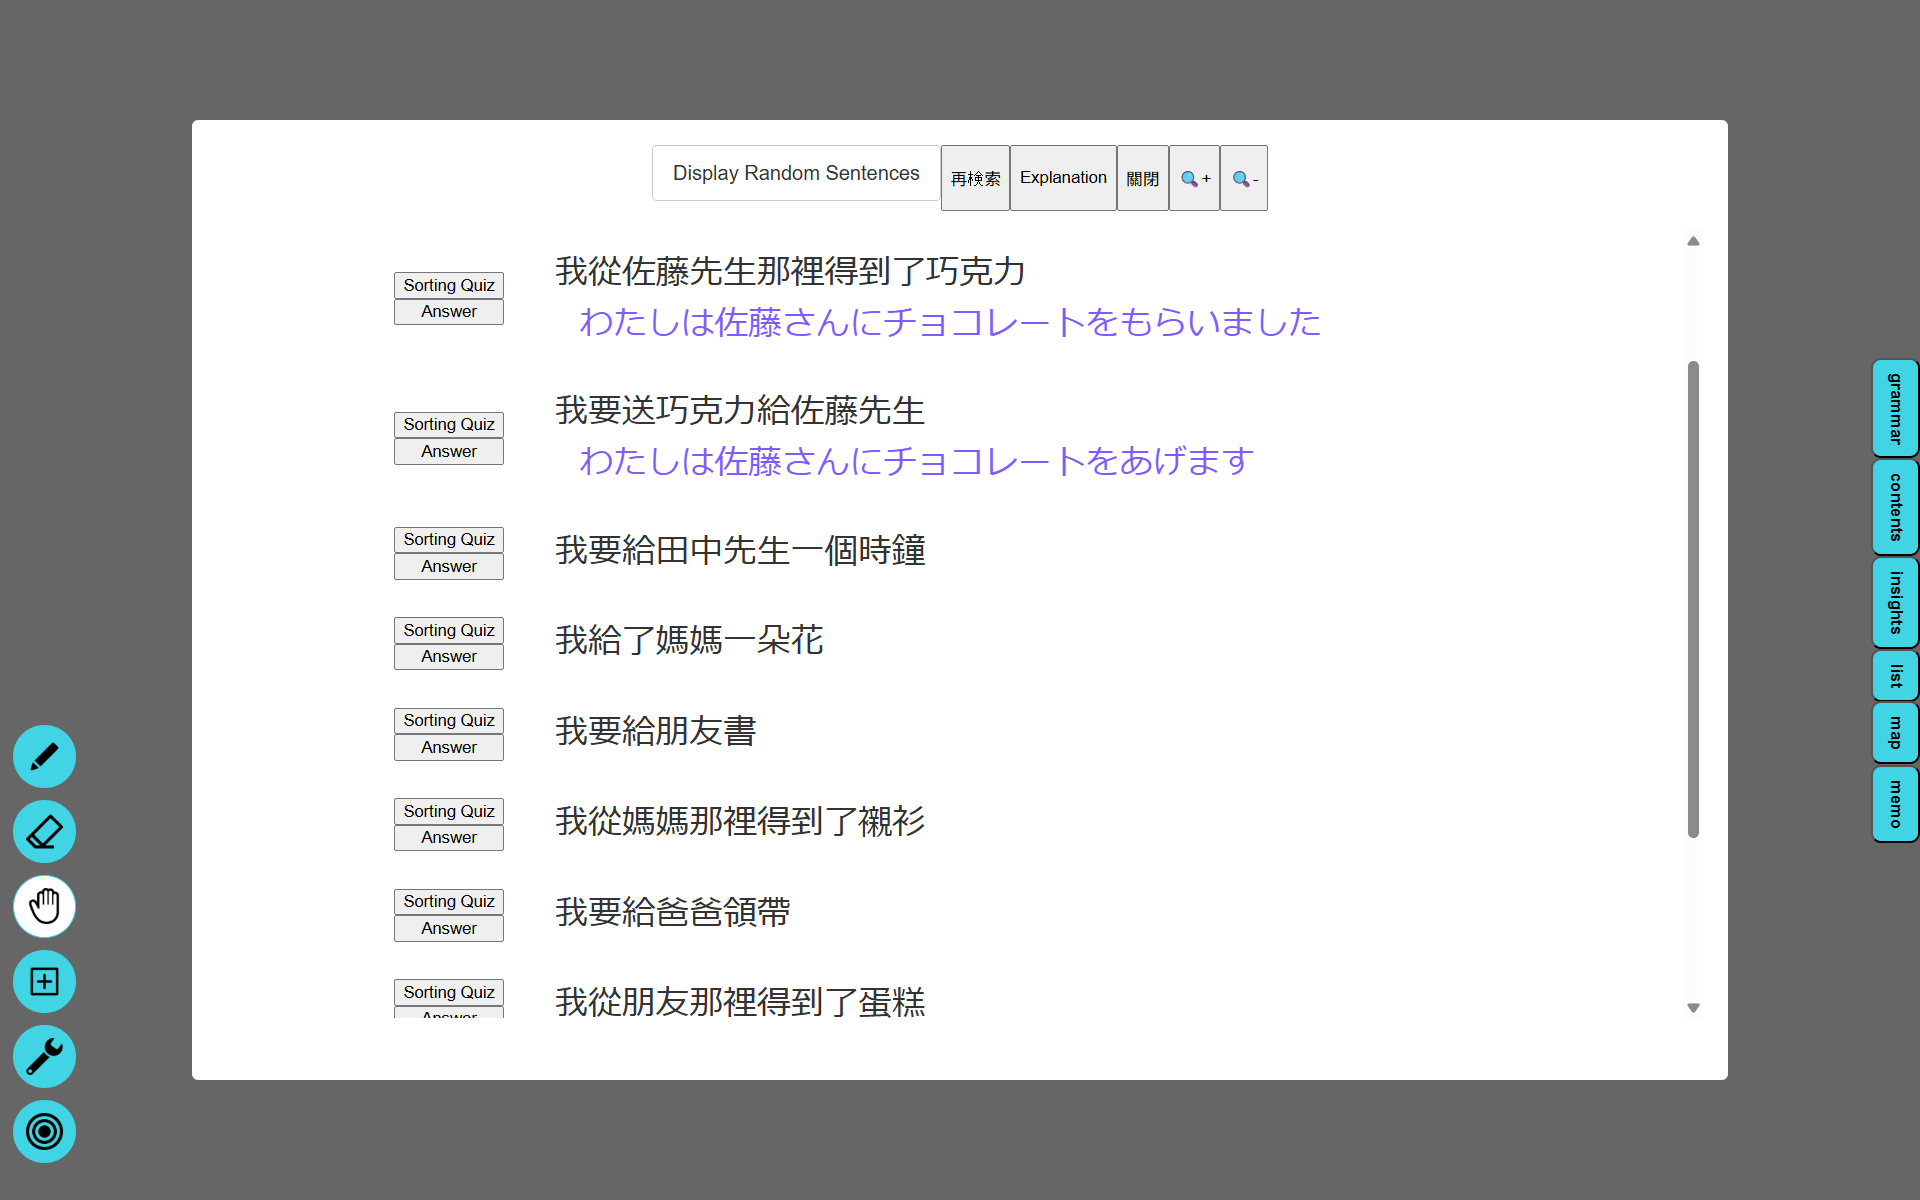The height and width of the screenshot is (1200, 1920).
Task: Open the memo side tab
Action: point(1895,804)
